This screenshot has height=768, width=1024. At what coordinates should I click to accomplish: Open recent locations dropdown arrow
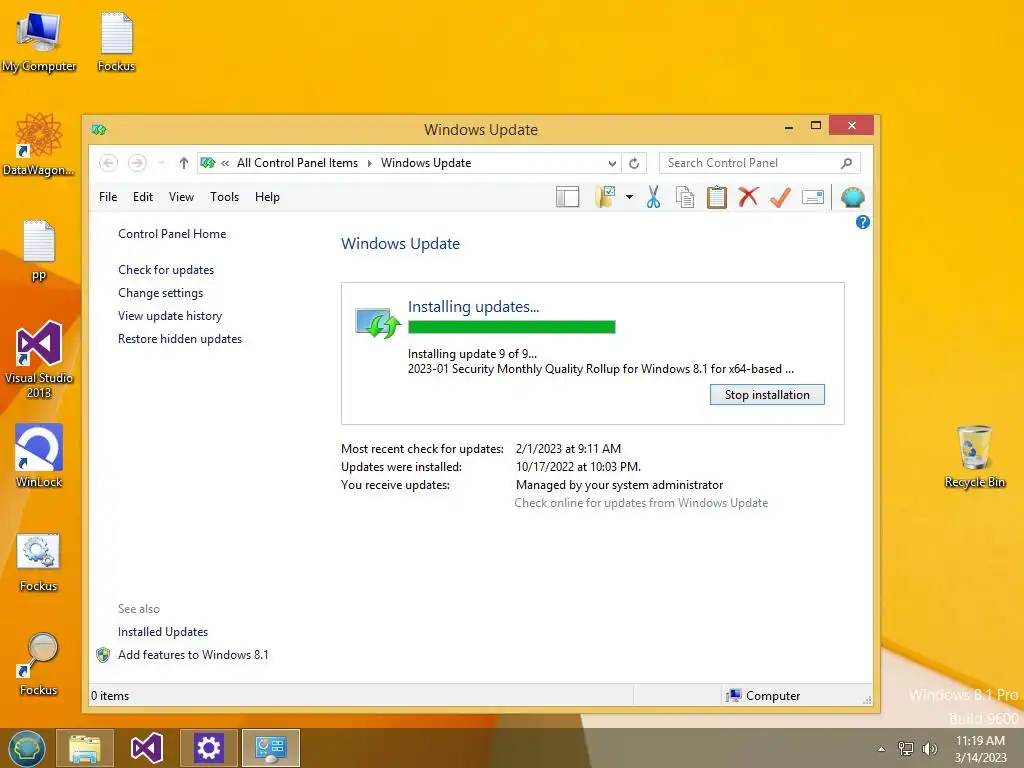(161, 163)
